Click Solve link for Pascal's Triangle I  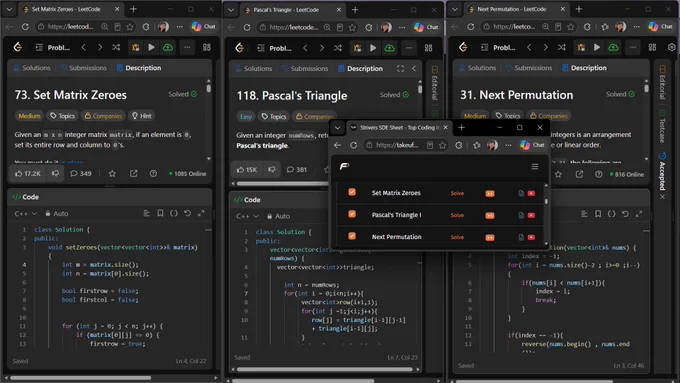pyautogui.click(x=457, y=215)
